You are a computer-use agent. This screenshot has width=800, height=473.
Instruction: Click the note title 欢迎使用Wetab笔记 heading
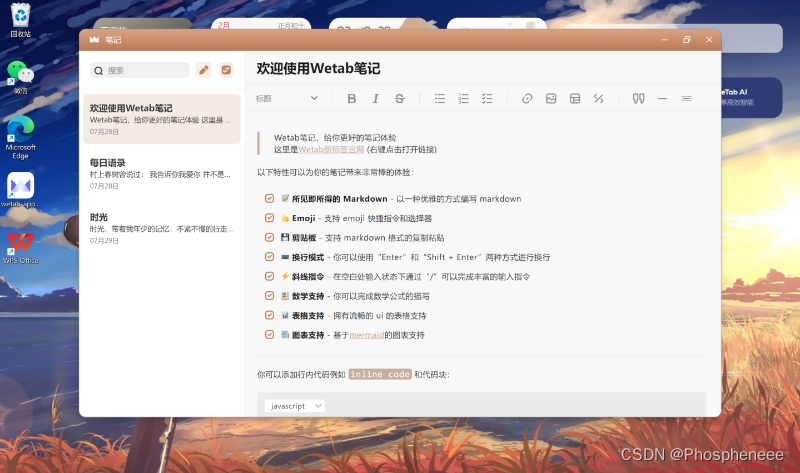point(318,68)
